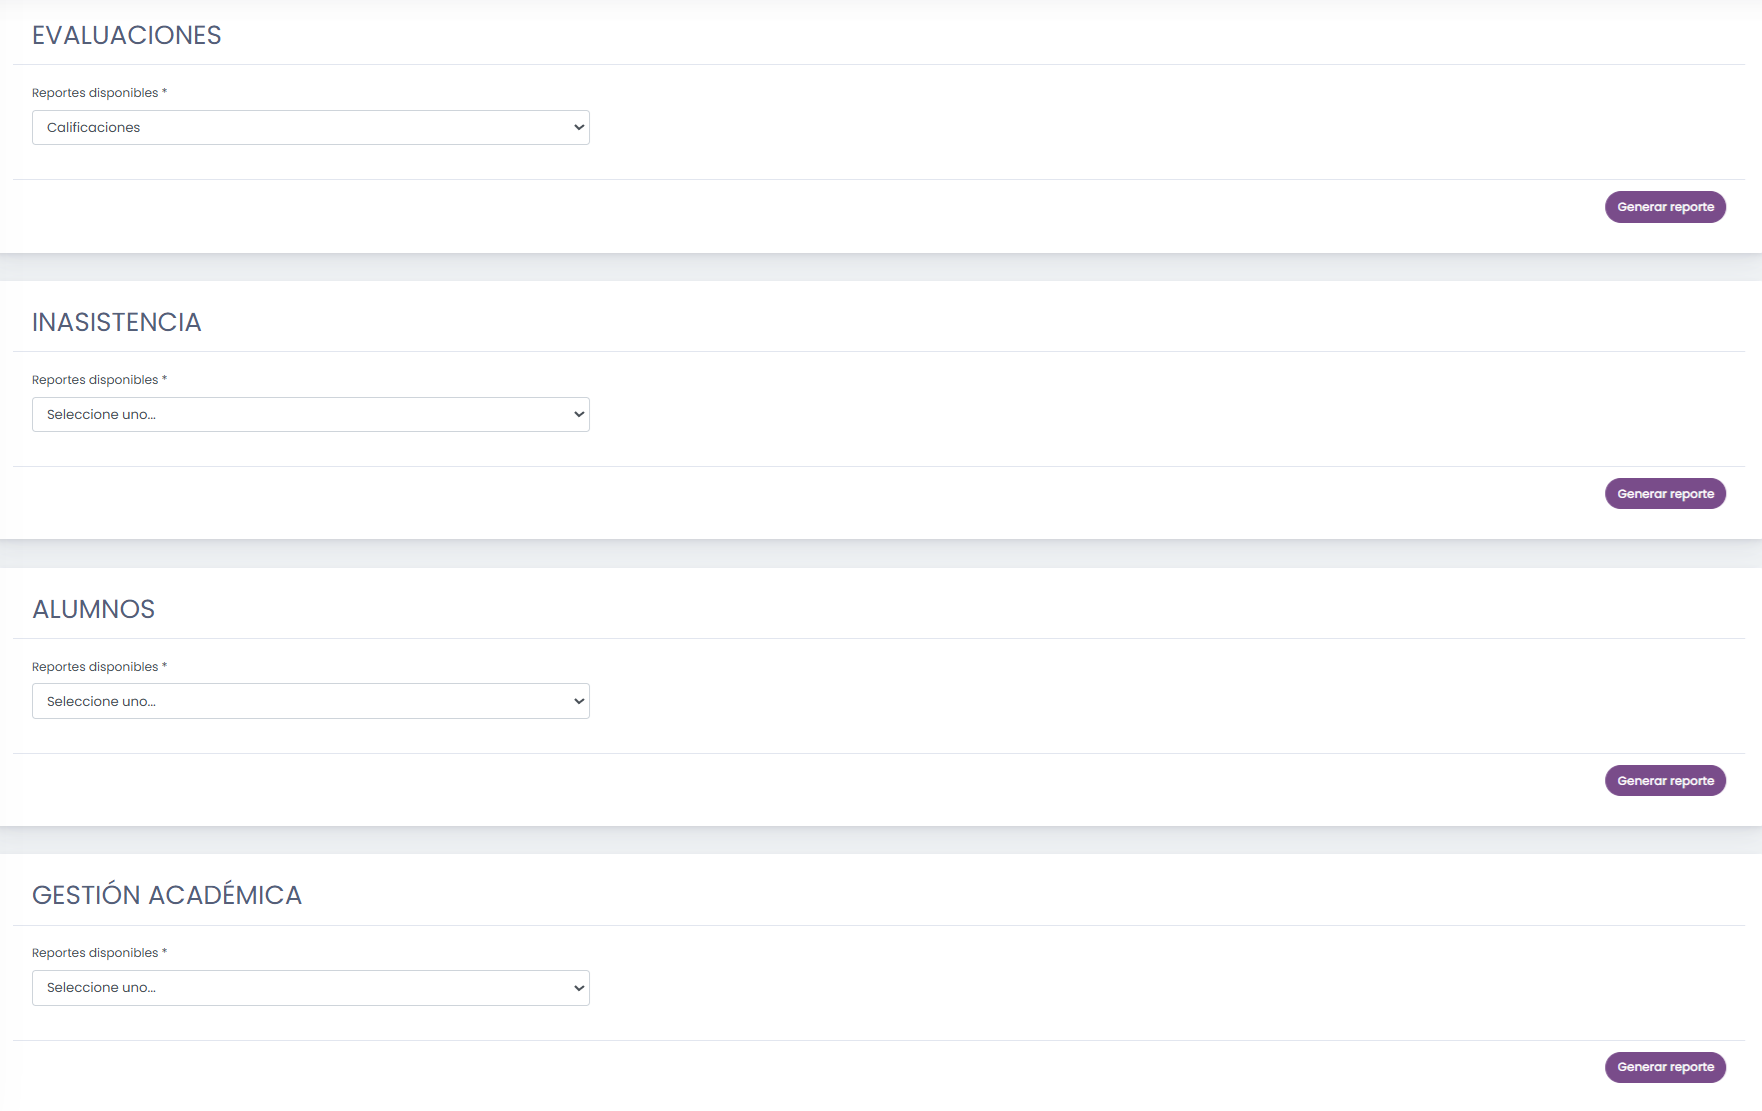The width and height of the screenshot is (1762, 1111).
Task: Click the GESTIÓN ACADÉMICA section heading
Action: pyautogui.click(x=167, y=894)
